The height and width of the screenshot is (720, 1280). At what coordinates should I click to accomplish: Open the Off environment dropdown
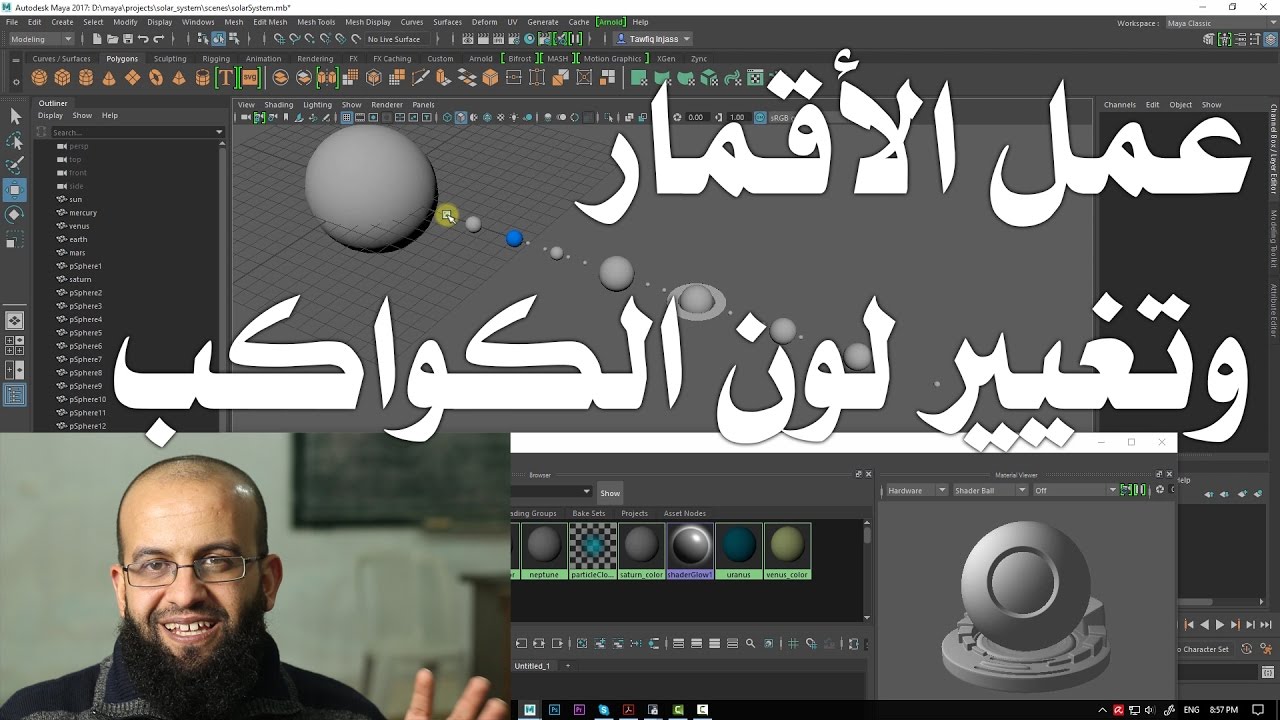(1075, 490)
